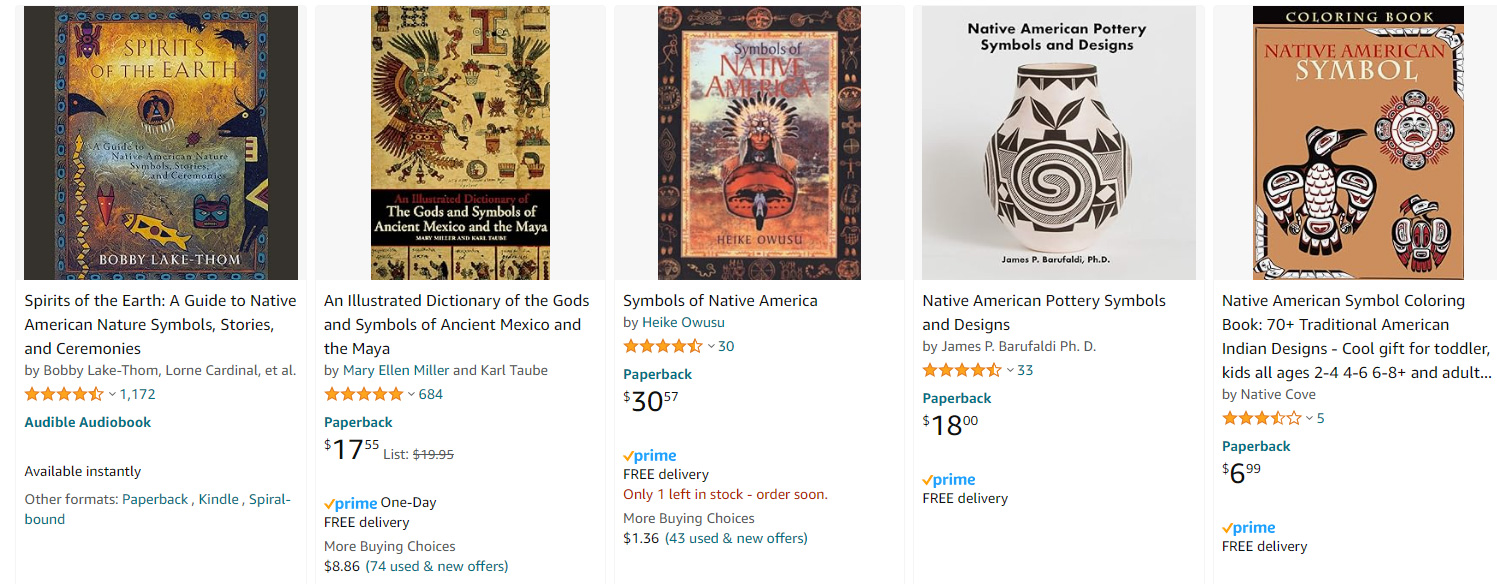Select the Prime badge beside Pottery Symbols delivery info
This screenshot has height=584, width=1497.
click(948, 479)
